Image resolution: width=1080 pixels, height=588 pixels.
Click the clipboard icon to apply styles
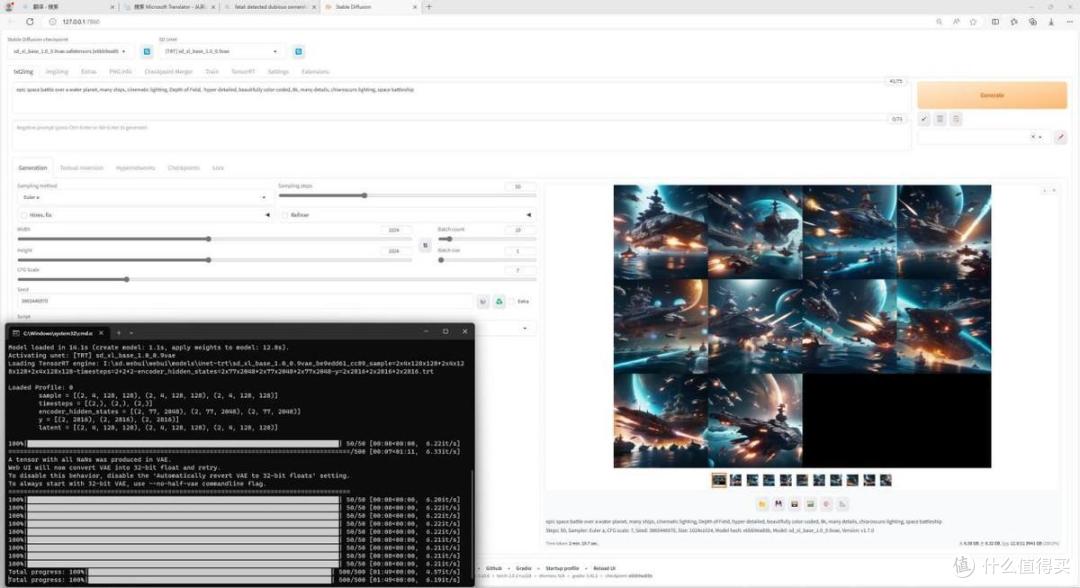point(956,119)
